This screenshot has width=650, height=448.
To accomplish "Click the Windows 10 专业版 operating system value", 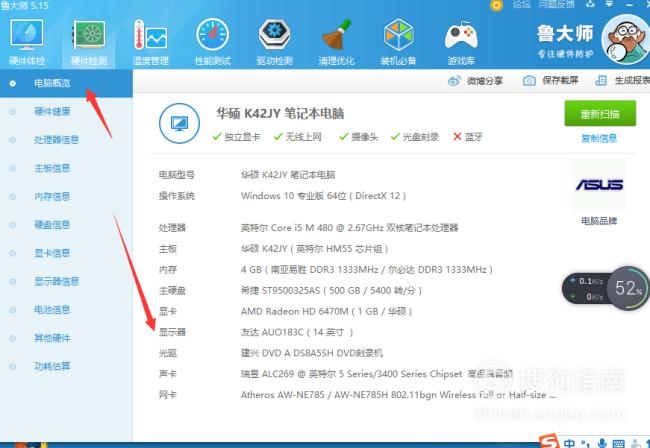I will [x=323, y=196].
